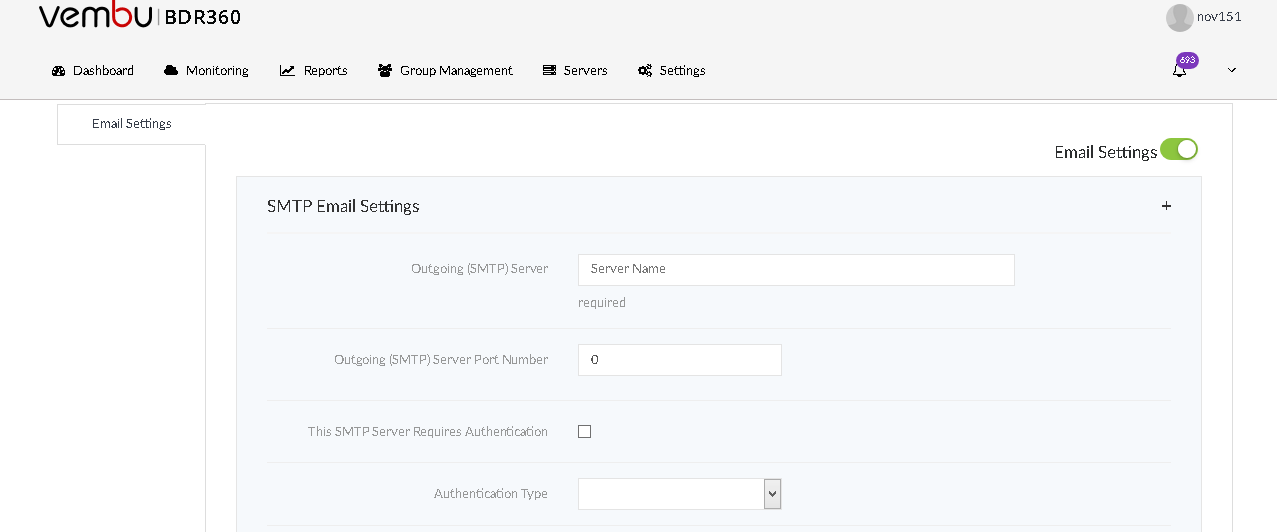1277x532 pixels.
Task: Expand SMTP Email Settings with plus icon
Action: click(1166, 206)
